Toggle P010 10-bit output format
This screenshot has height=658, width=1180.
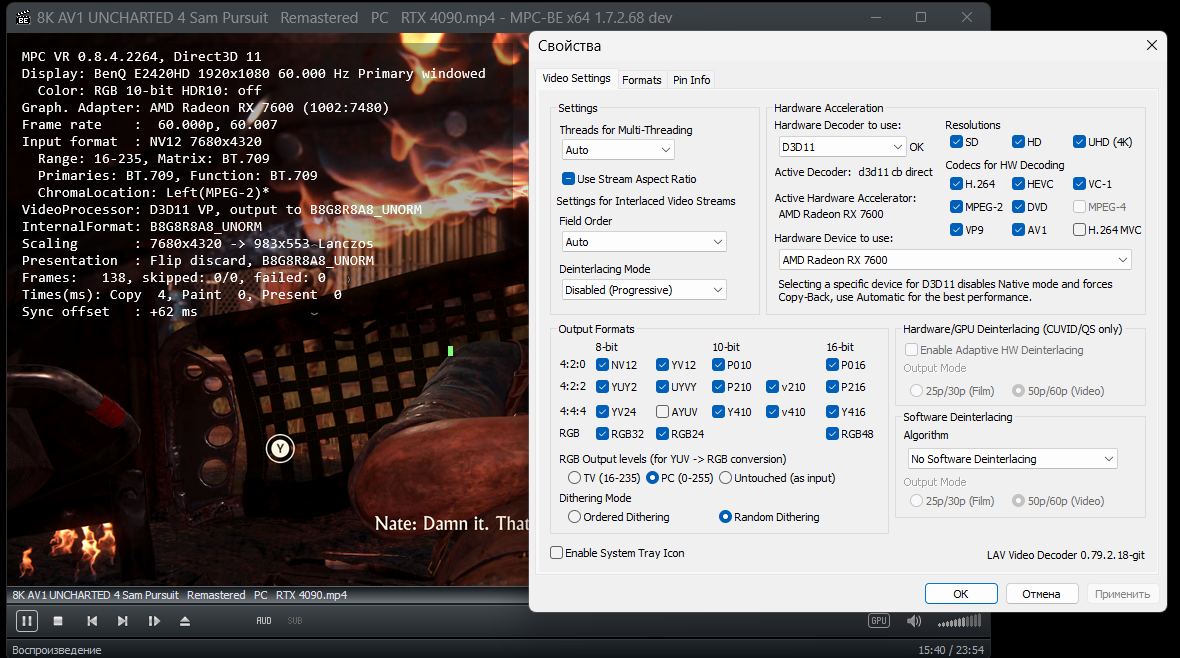(718, 365)
